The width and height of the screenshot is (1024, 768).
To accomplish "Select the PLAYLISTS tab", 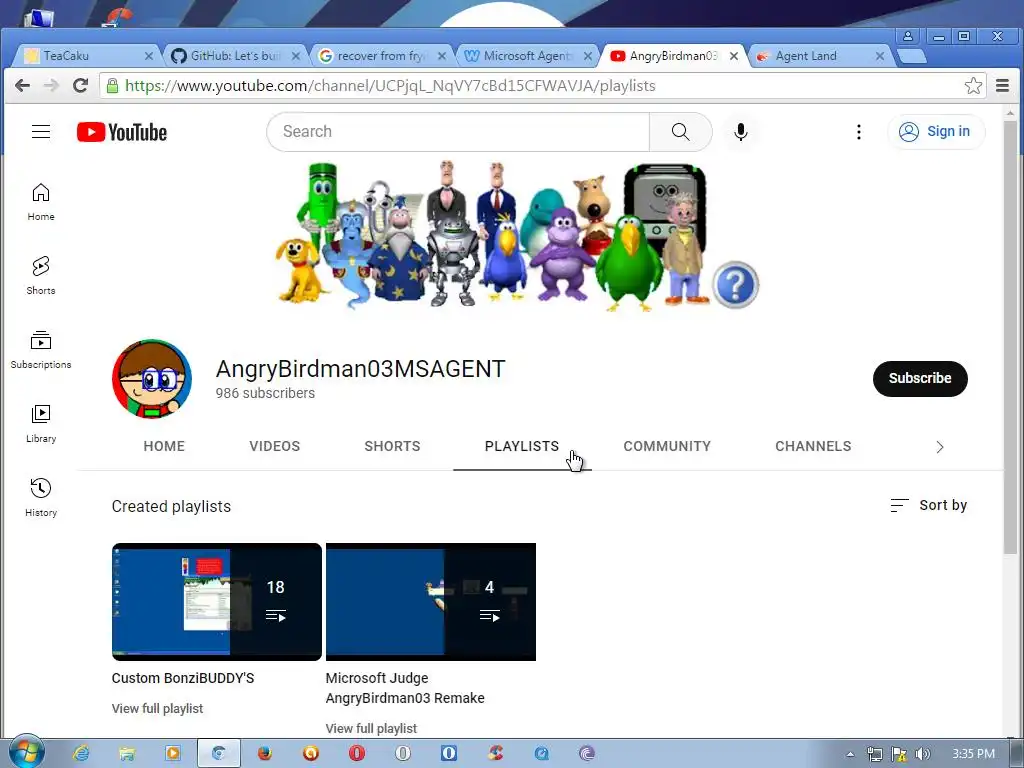I will click(522, 446).
